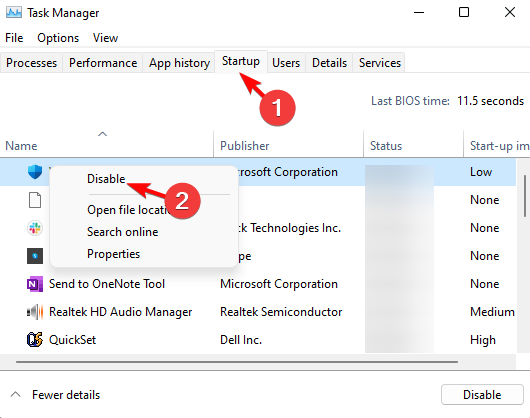Open the File menu

tap(14, 38)
